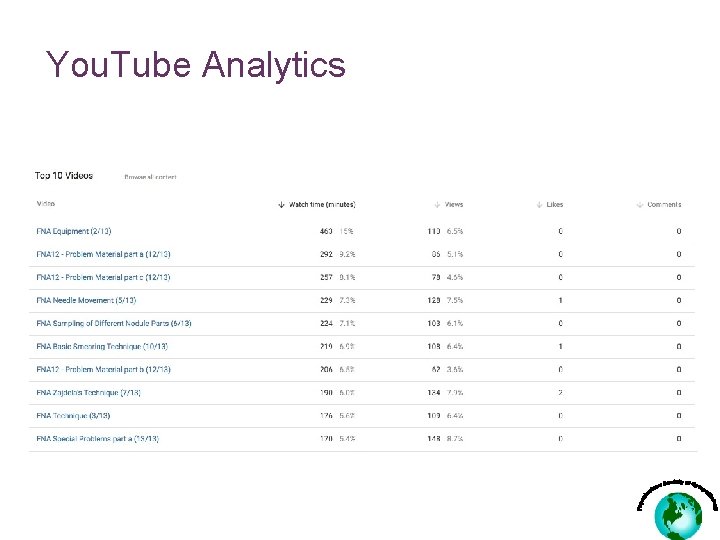Sort by Watch time (minutes) header
Screen dimensions: 720x540
pyautogui.click(x=322, y=205)
